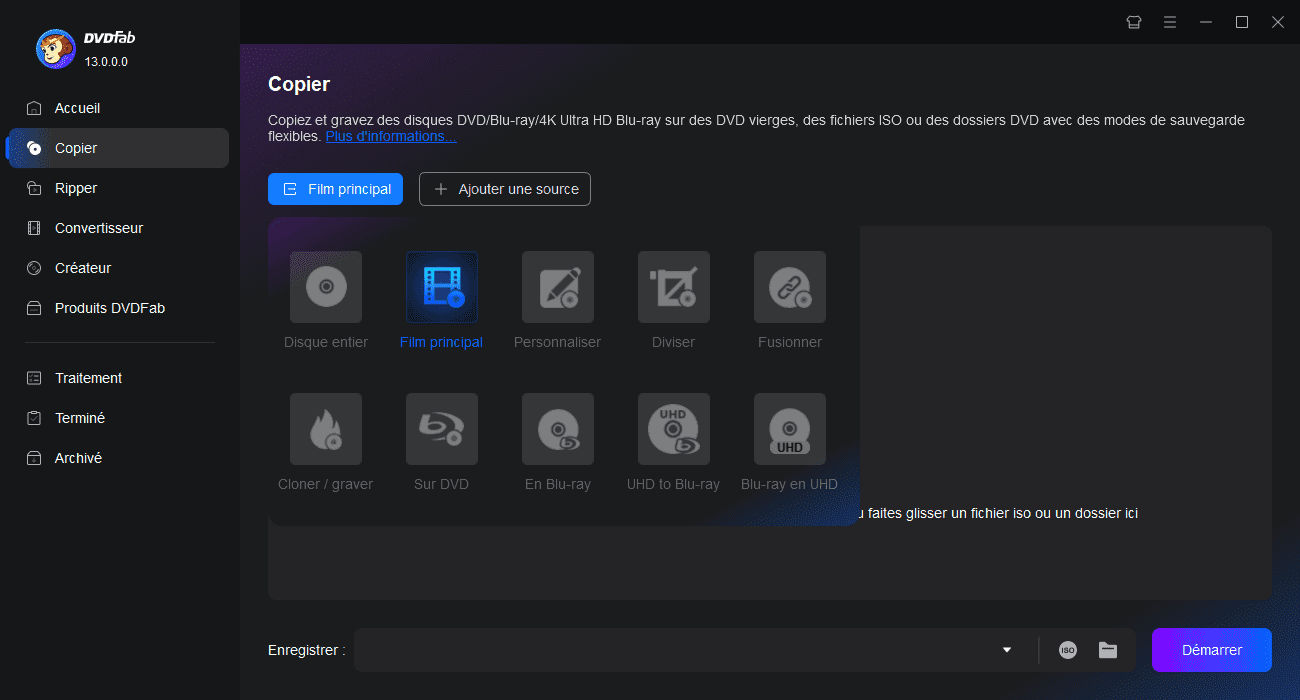Select the Blu-ray en UHD mode
This screenshot has width=1300, height=700.
(790, 429)
